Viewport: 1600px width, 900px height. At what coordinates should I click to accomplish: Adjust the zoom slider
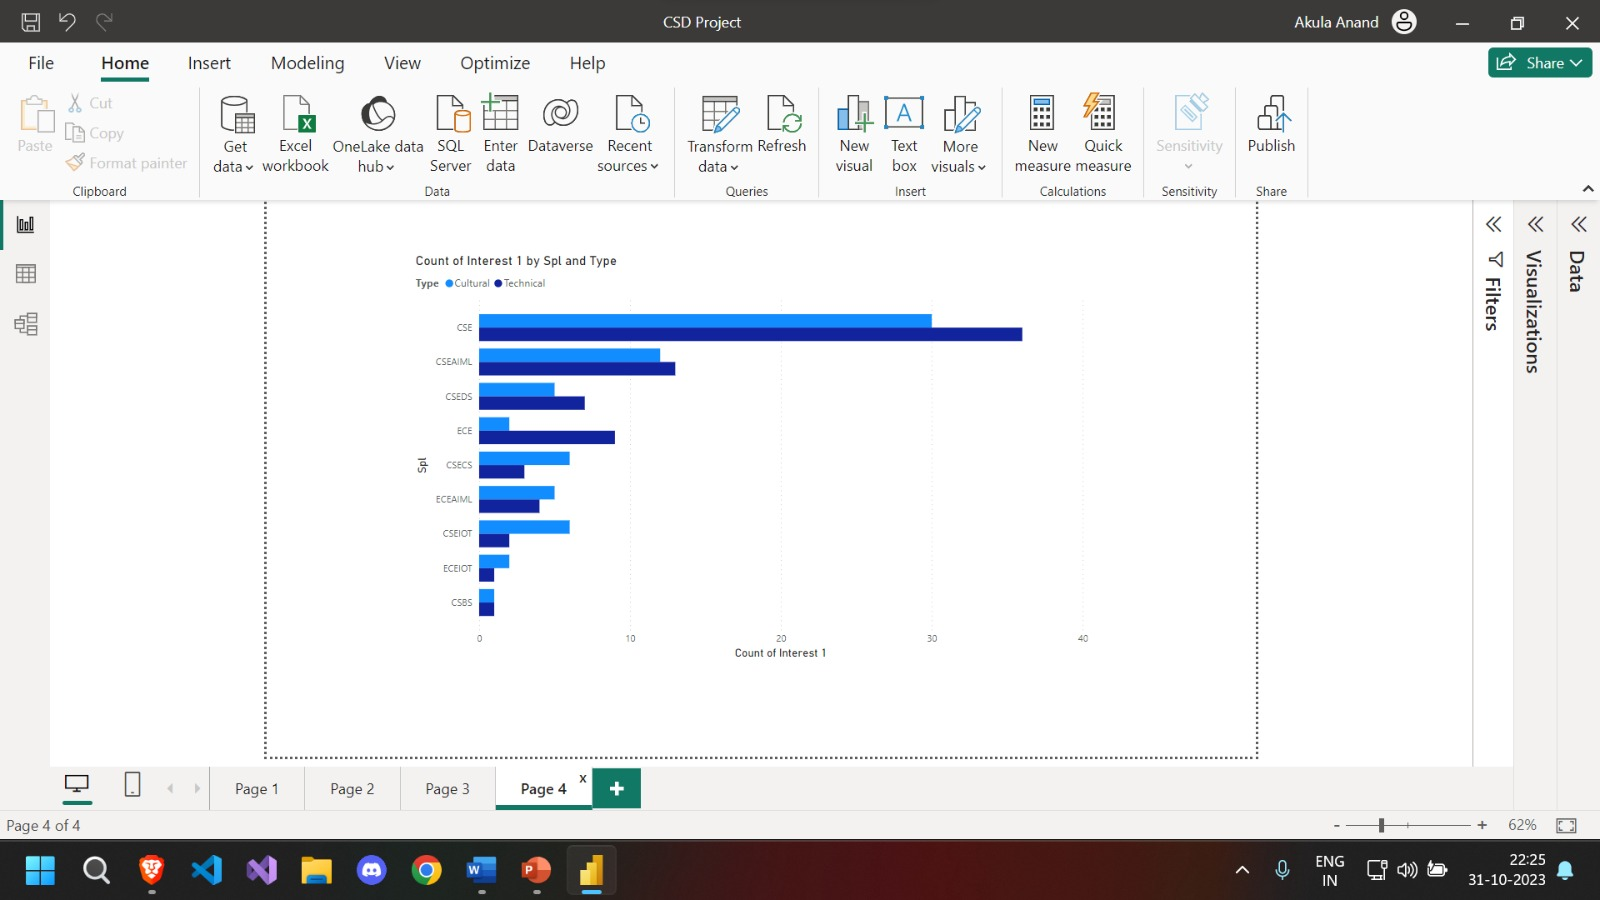click(1381, 825)
